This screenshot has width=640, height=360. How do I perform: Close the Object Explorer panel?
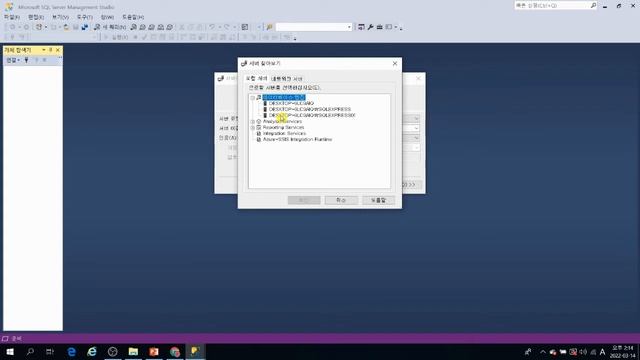[58, 50]
